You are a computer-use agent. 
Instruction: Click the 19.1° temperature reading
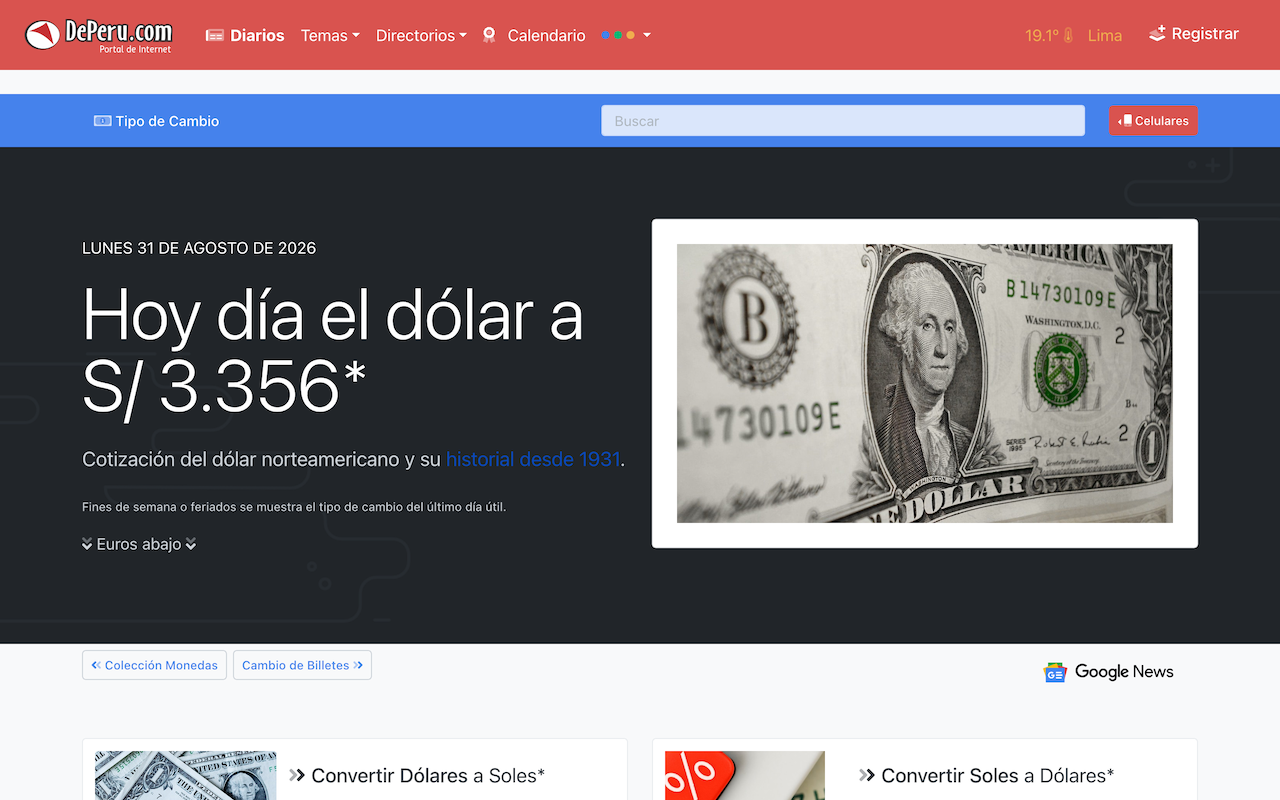pos(1041,35)
